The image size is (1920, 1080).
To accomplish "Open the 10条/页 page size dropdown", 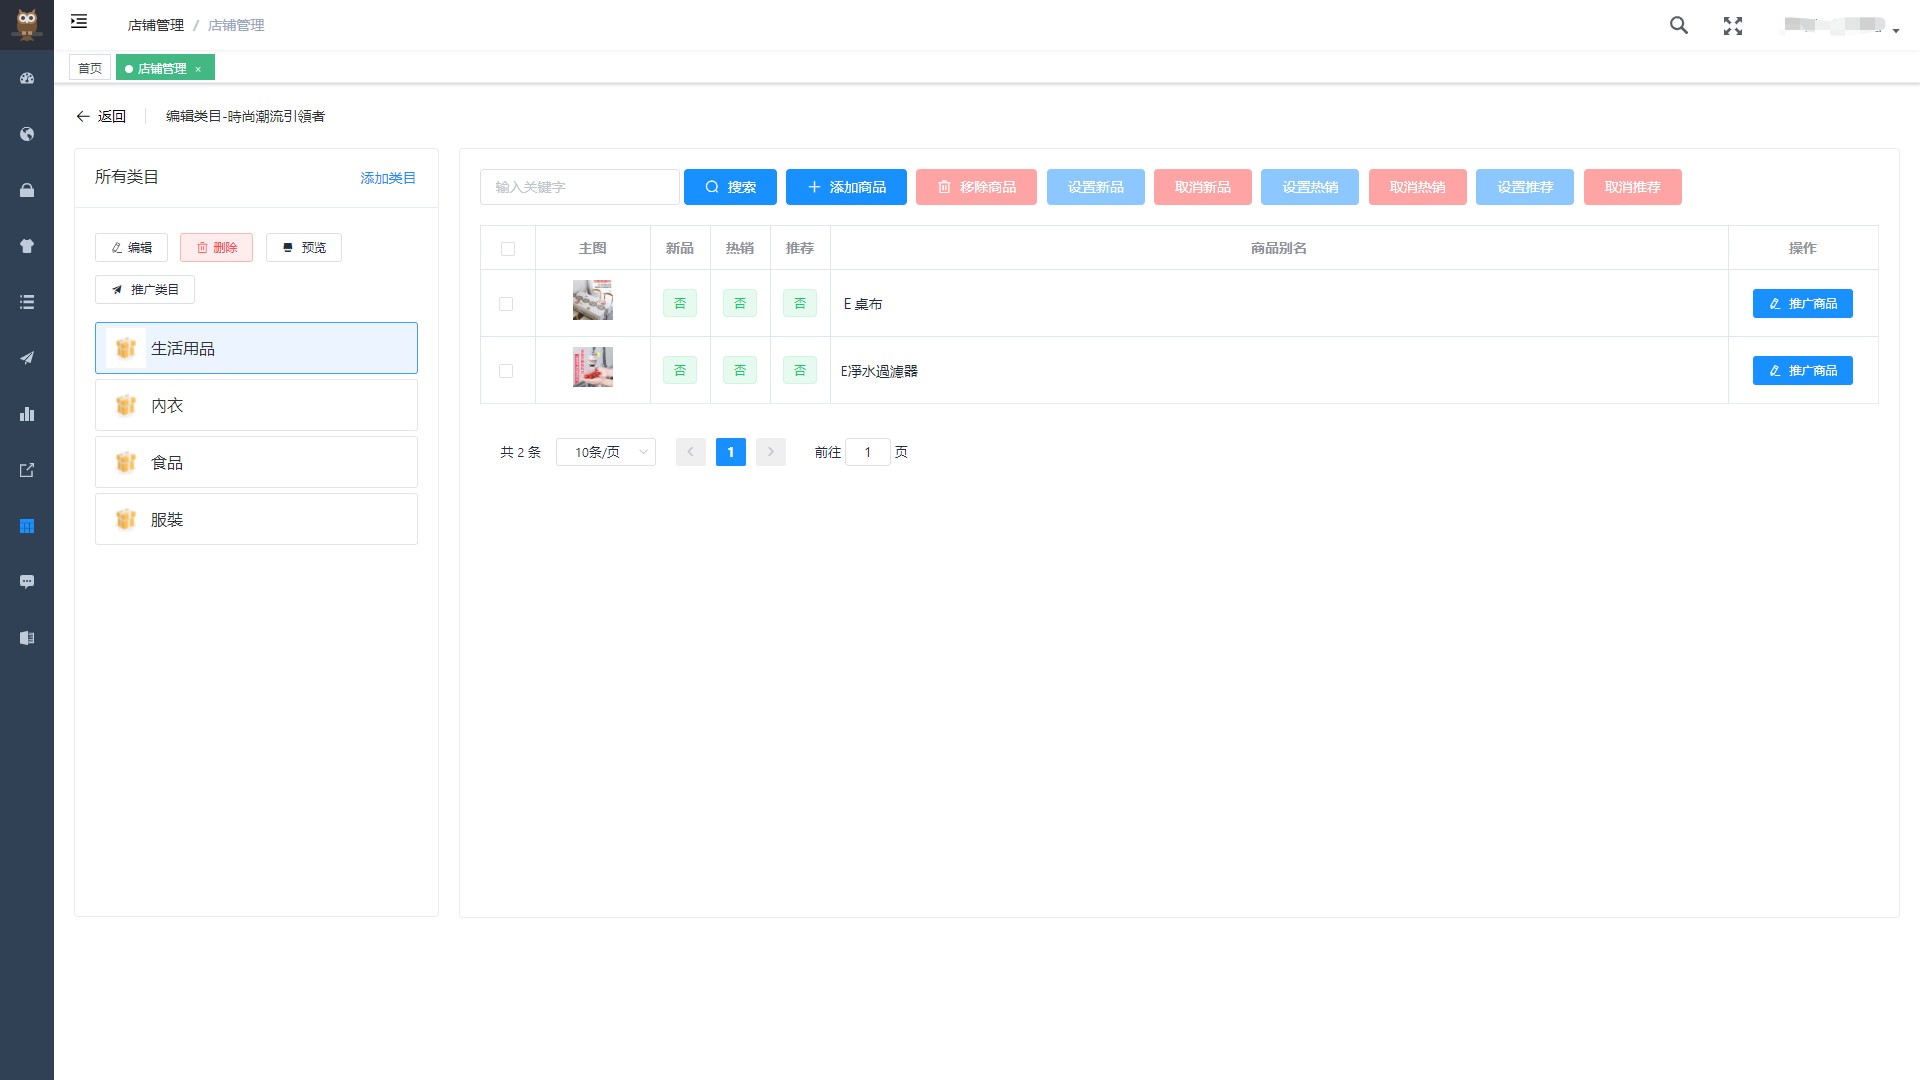I will [x=606, y=452].
